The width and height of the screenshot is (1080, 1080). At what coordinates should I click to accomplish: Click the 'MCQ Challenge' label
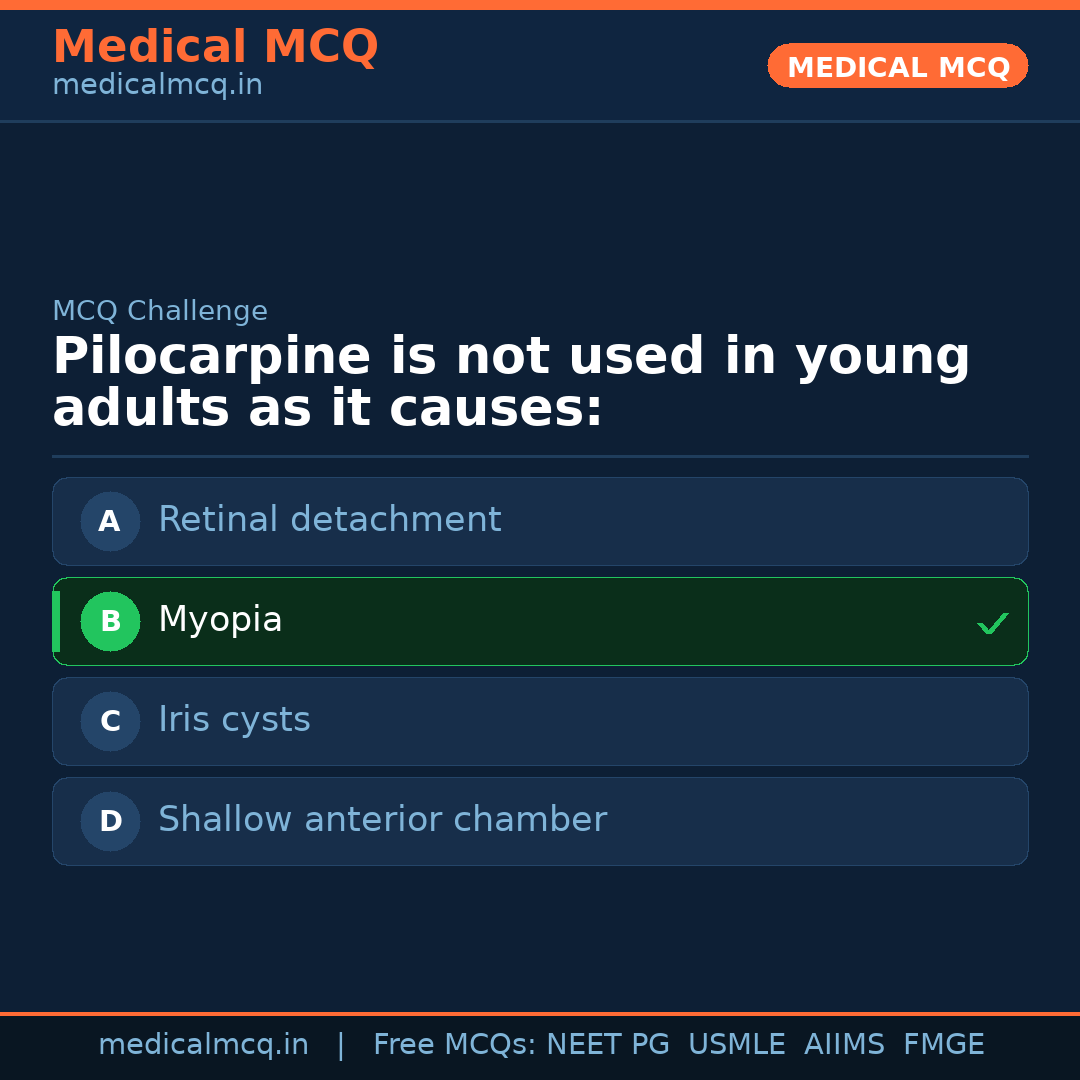coord(160,312)
